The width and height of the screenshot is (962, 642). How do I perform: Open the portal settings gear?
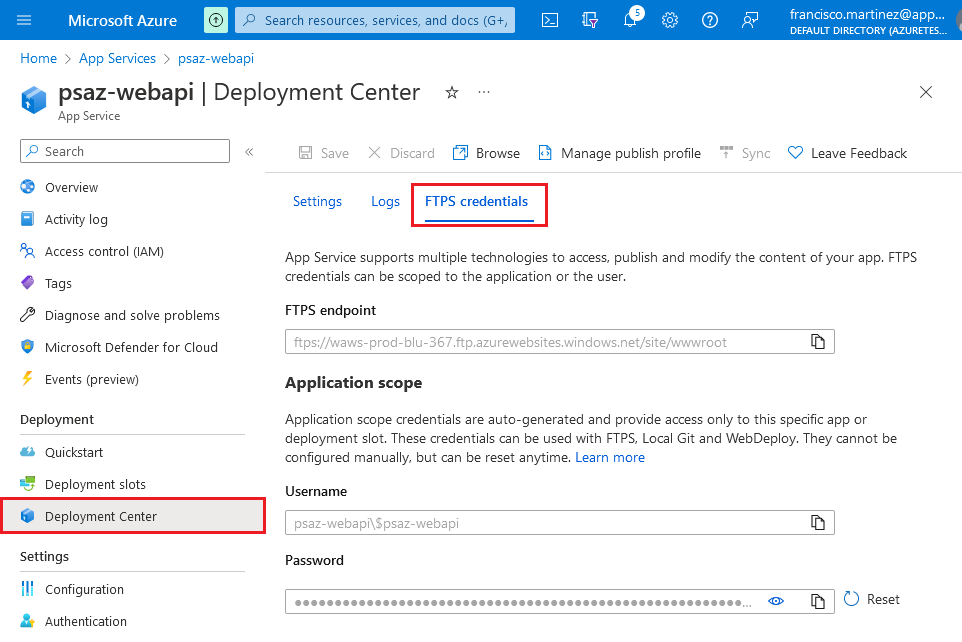669,19
